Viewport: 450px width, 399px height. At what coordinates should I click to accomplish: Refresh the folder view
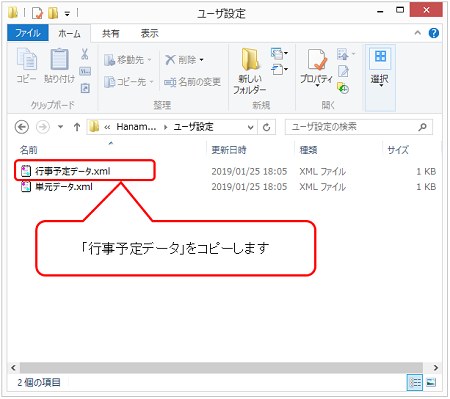click(267, 127)
